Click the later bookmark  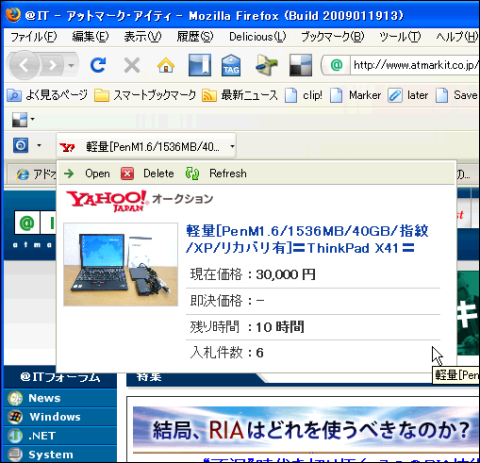[x=408, y=95]
